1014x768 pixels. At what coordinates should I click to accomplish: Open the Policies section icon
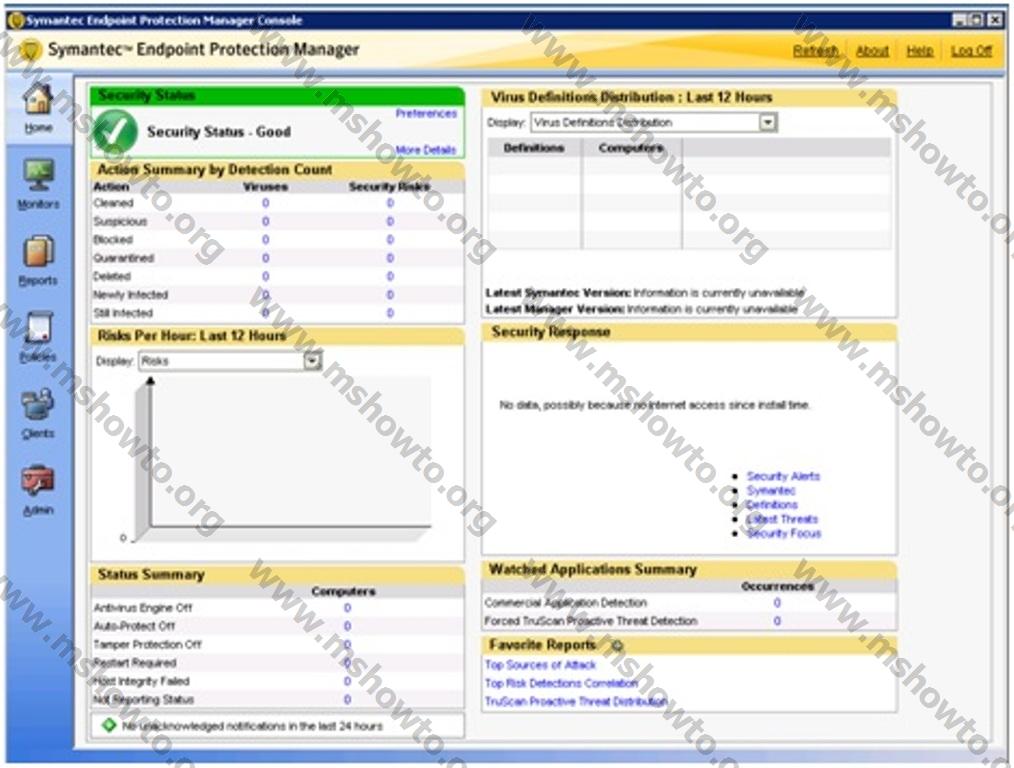[x=38, y=328]
